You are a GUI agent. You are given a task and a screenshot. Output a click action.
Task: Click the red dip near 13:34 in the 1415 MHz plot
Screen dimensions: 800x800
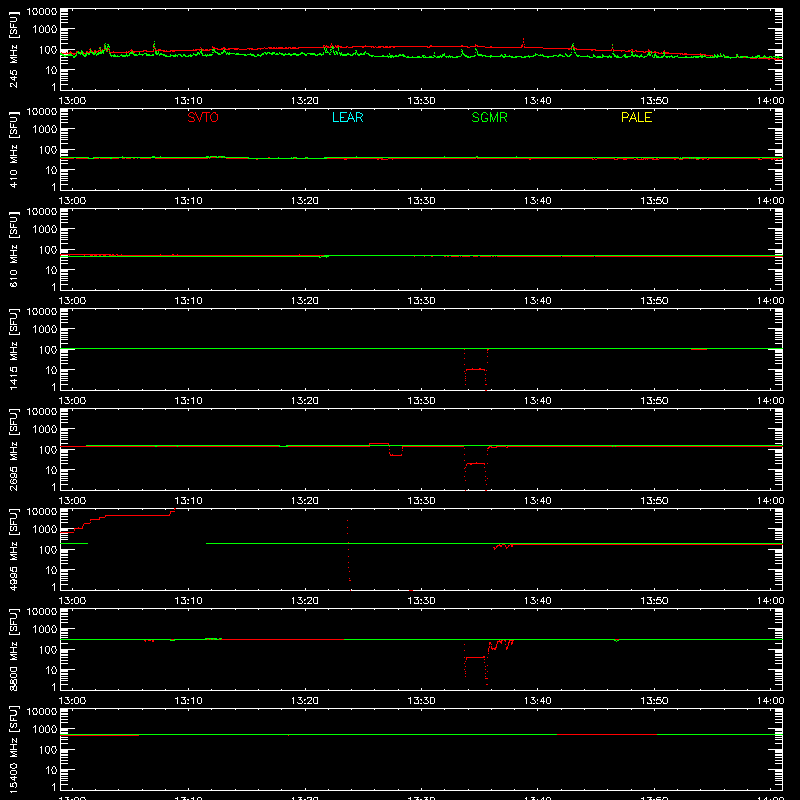[476, 369]
